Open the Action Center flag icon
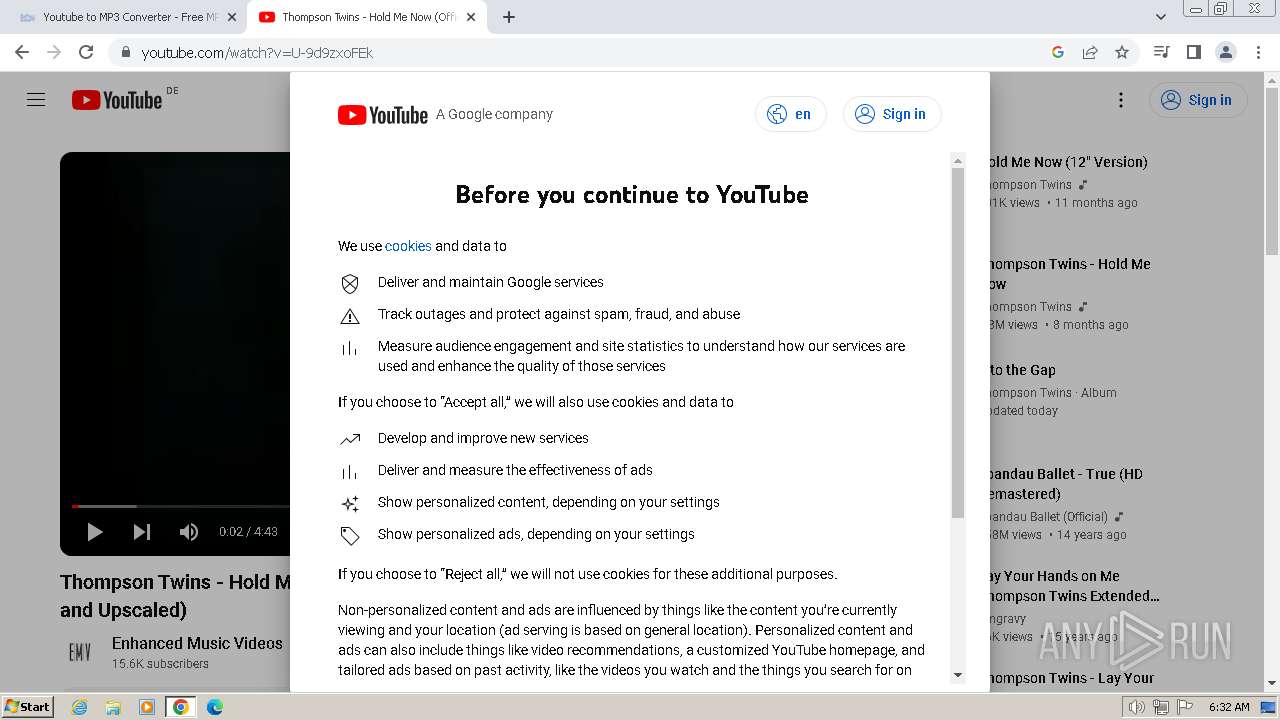The height and width of the screenshot is (720, 1280). coord(1185,707)
